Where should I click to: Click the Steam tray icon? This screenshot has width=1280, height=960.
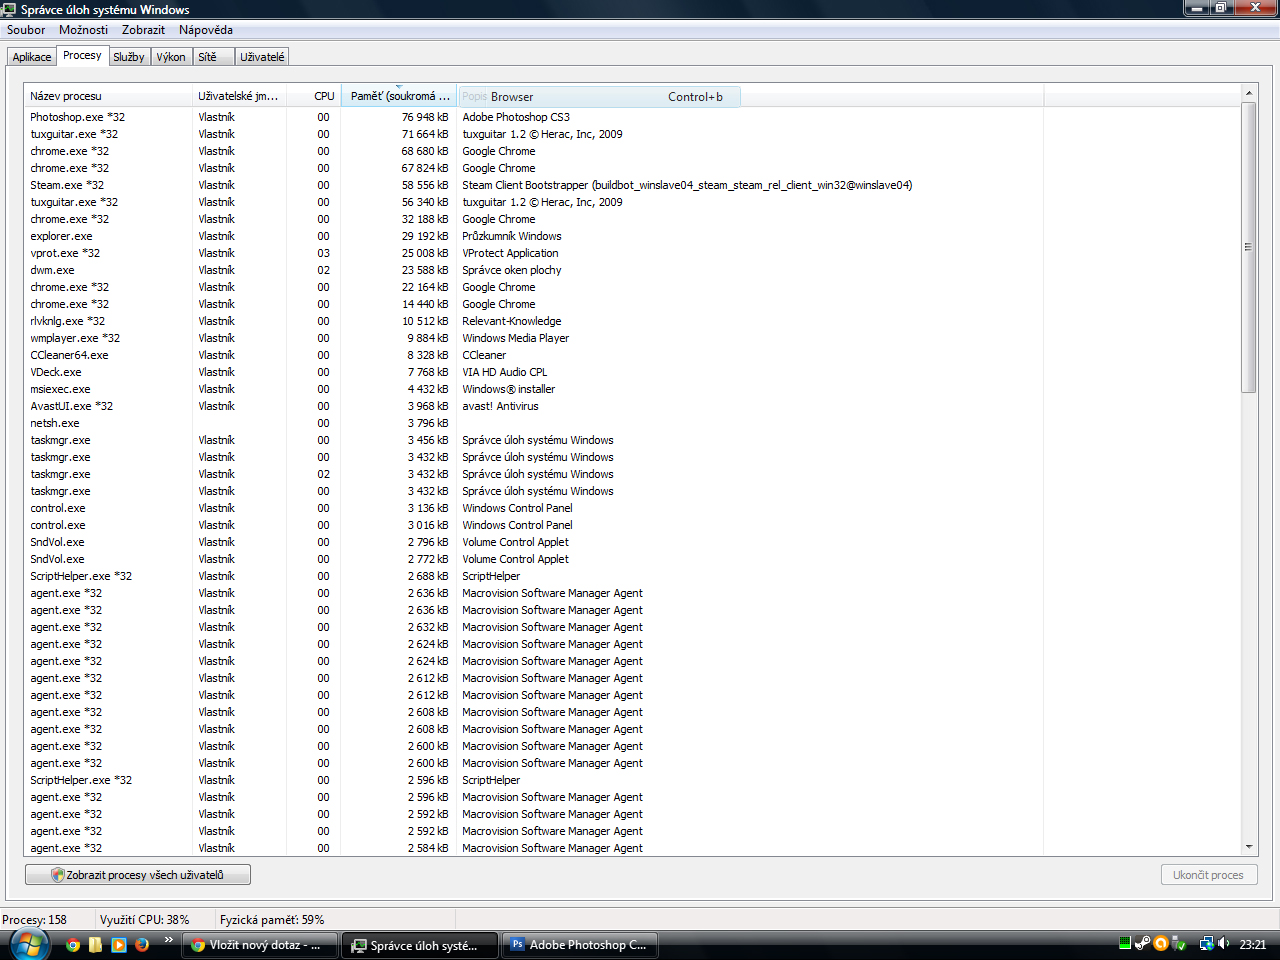[1142, 943]
